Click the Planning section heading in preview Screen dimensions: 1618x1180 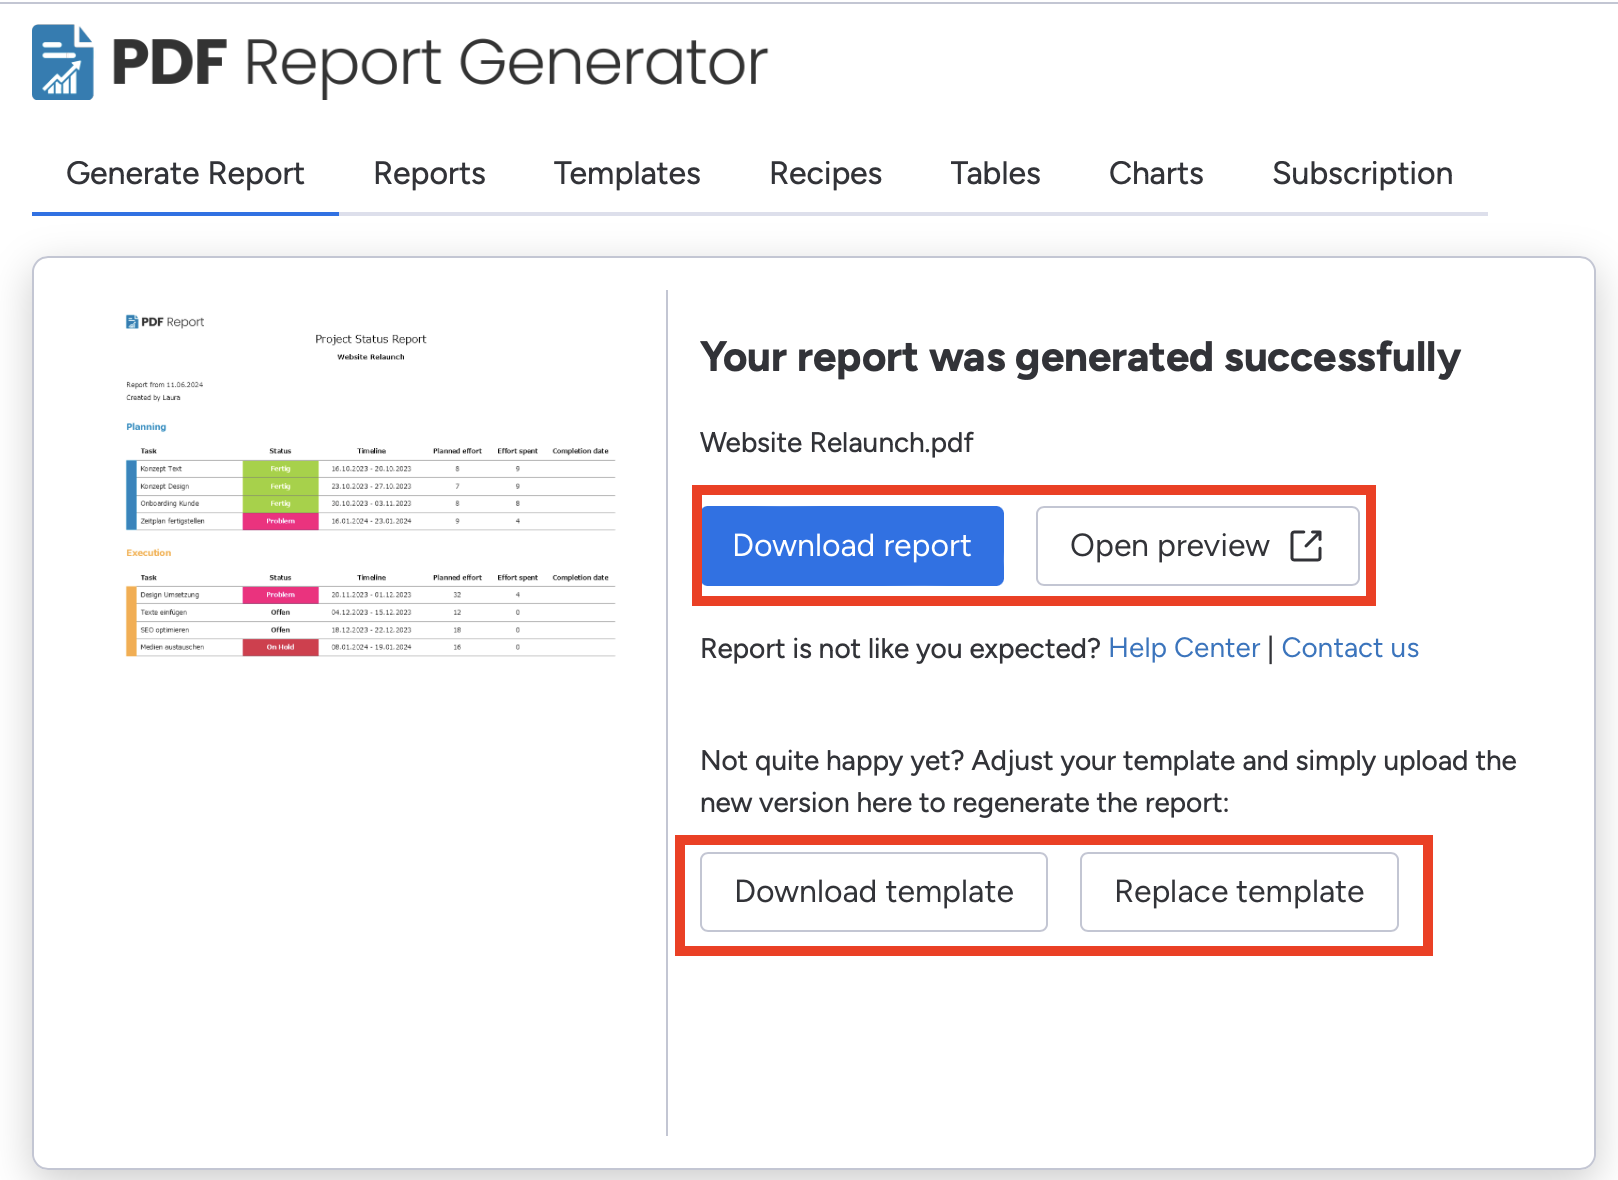146,427
